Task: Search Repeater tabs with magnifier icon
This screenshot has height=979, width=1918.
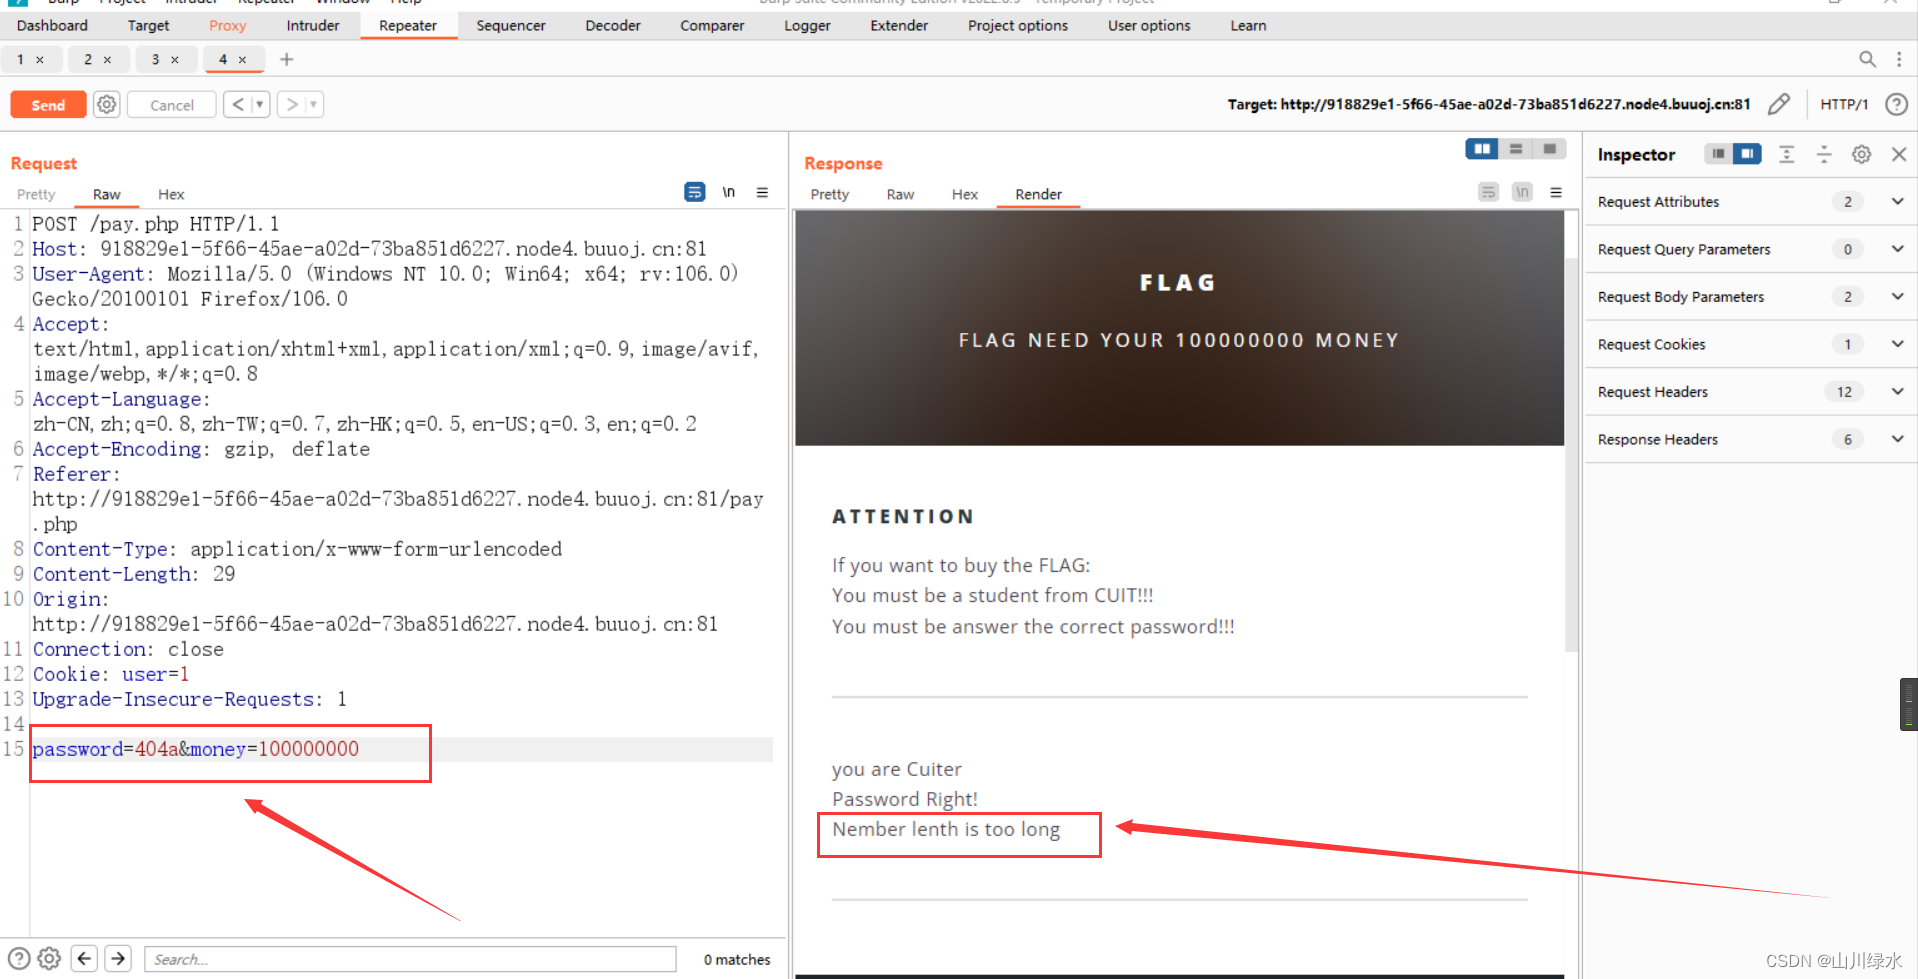Action: pos(1867,59)
